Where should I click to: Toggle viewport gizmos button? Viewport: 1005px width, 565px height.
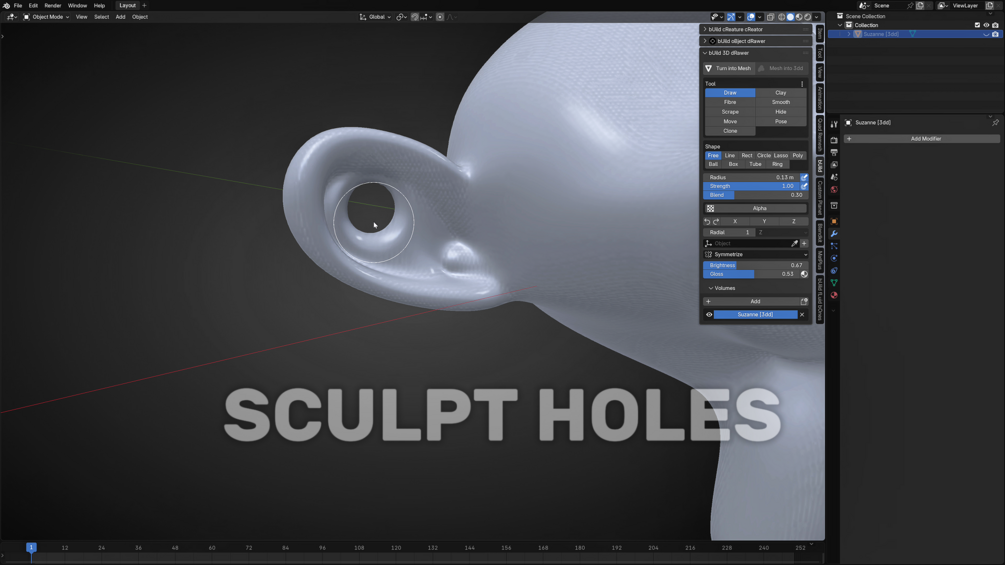click(731, 17)
